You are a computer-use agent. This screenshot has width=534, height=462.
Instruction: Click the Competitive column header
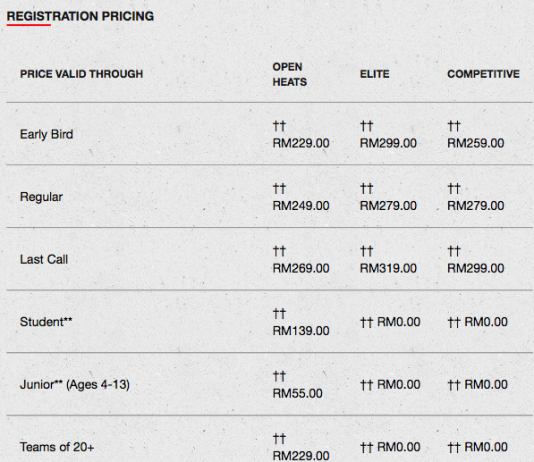point(483,74)
